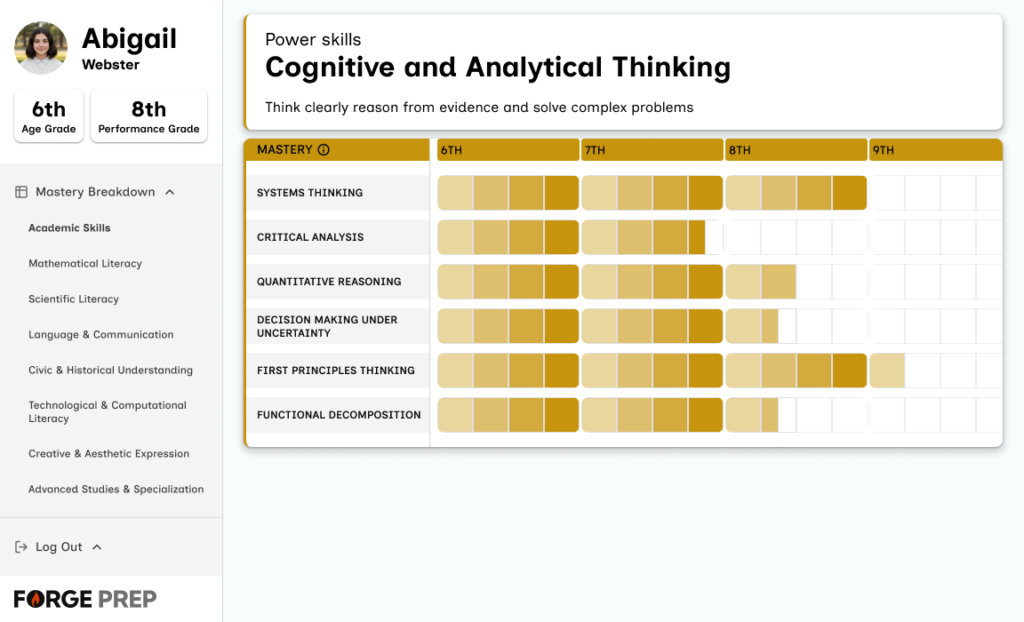Click the Mastery info icon
This screenshot has width=1024, height=622.
pyautogui.click(x=323, y=150)
